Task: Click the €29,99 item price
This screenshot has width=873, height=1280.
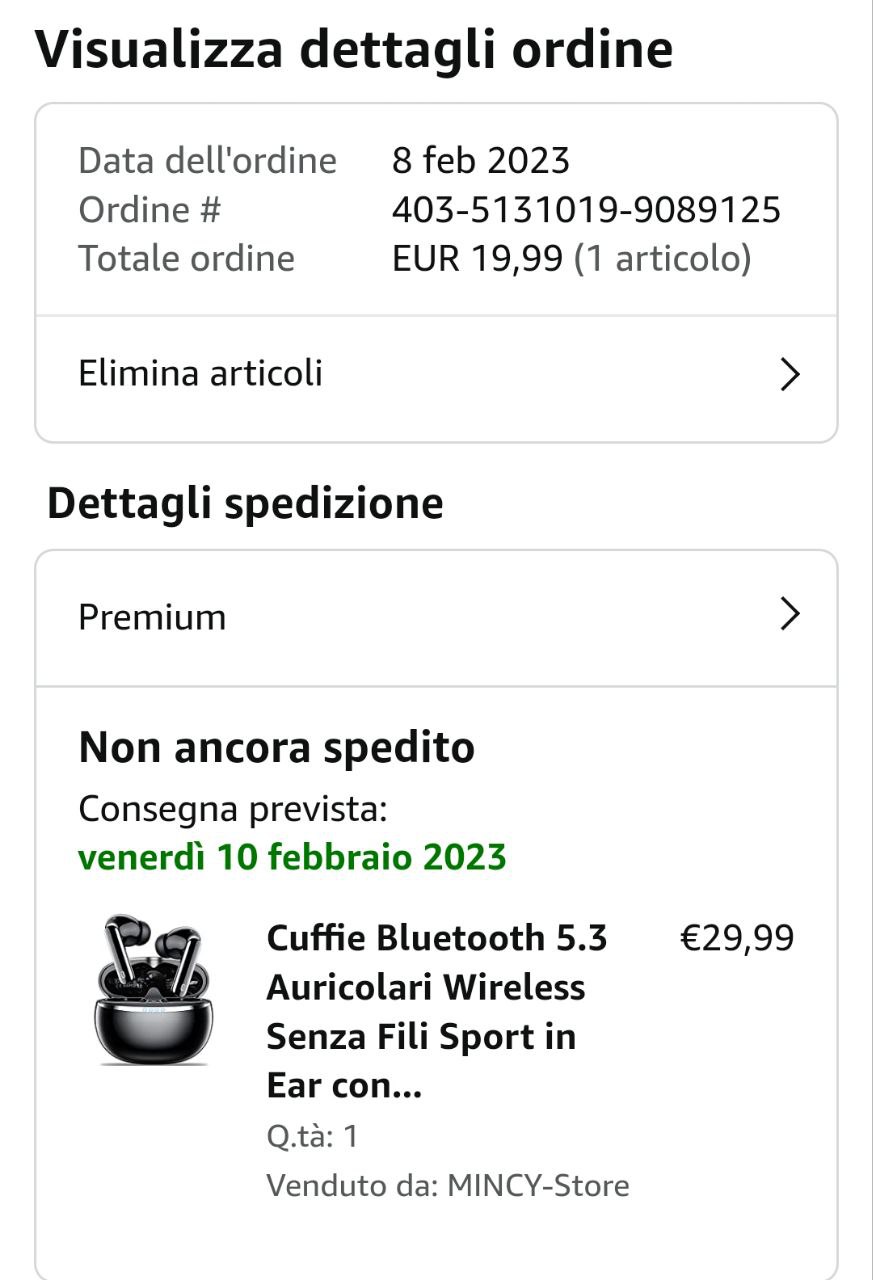Action: (737, 938)
